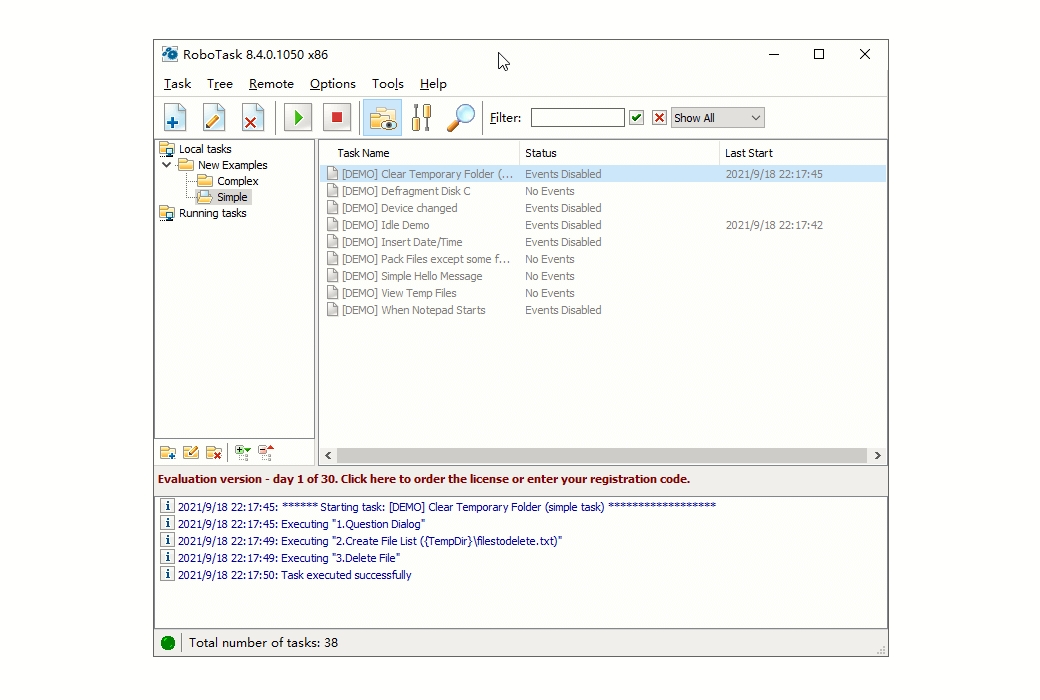Collapse the New Examples folder arrow
This screenshot has height=700, width=1040.
[x=166, y=165]
